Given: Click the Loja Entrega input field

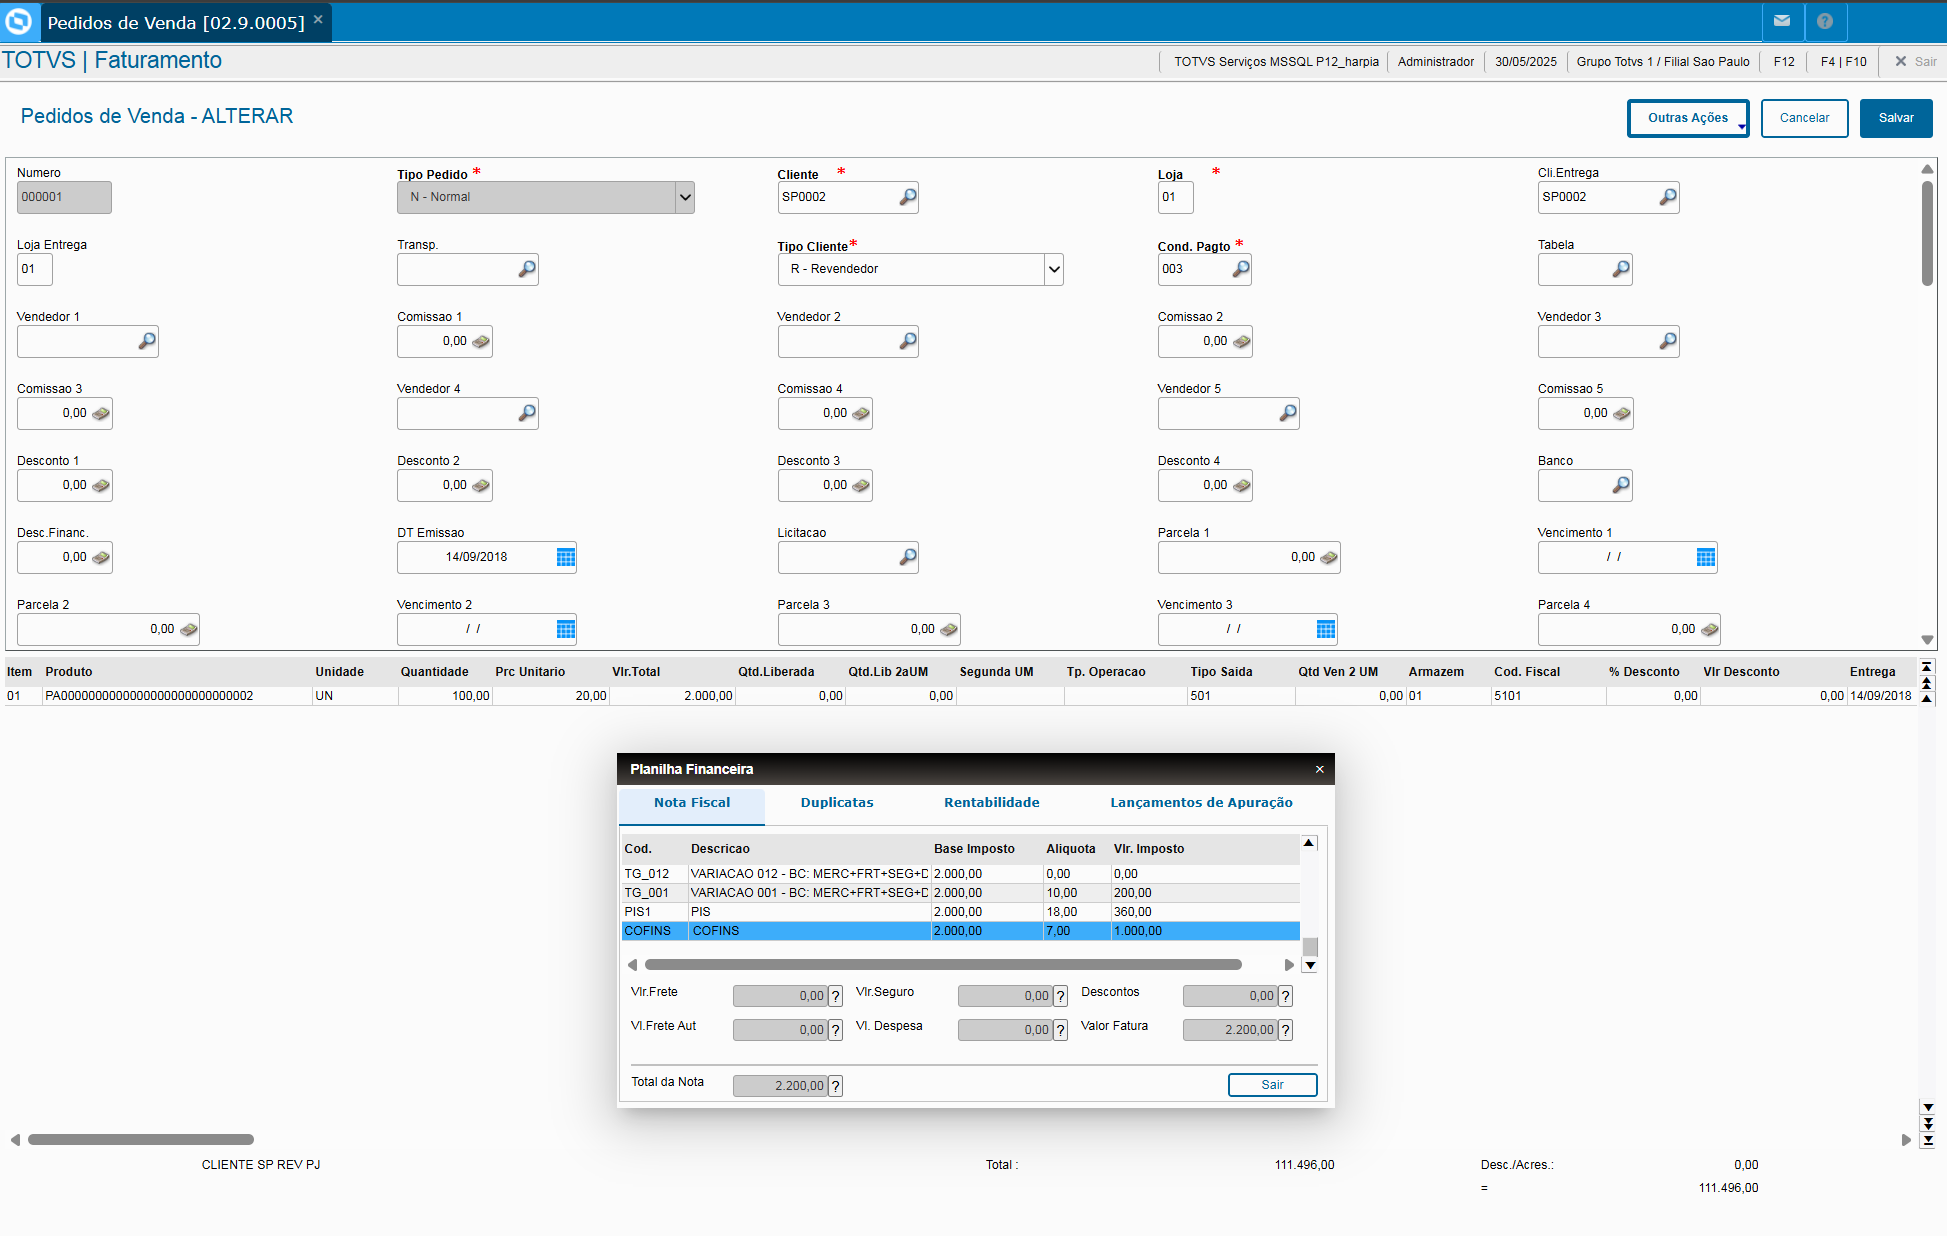Looking at the screenshot, I should coord(34,269).
